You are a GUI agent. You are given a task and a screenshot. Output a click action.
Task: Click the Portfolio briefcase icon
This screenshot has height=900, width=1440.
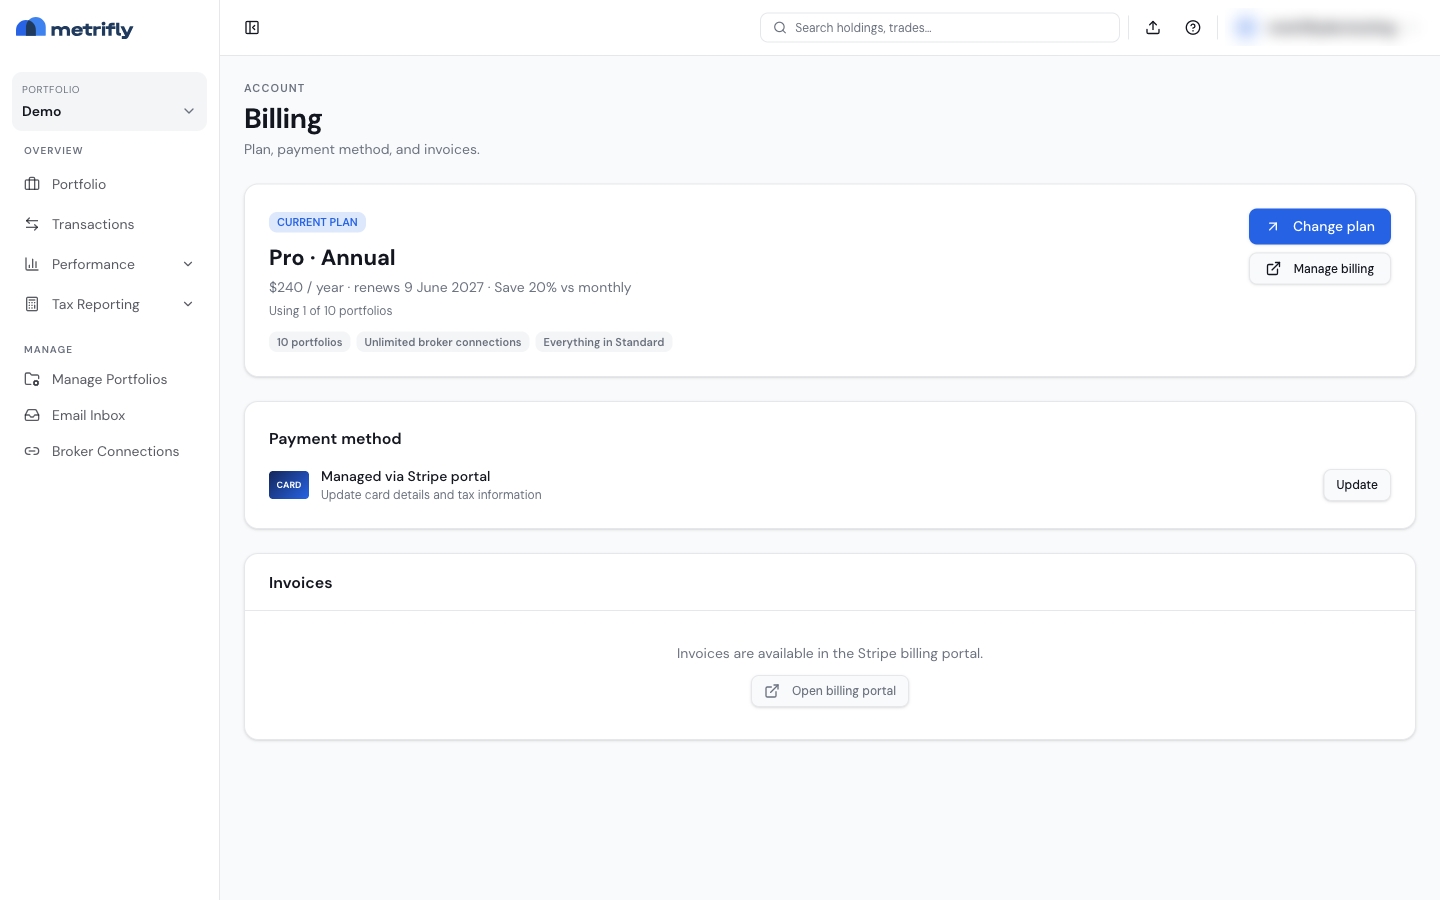(32, 184)
